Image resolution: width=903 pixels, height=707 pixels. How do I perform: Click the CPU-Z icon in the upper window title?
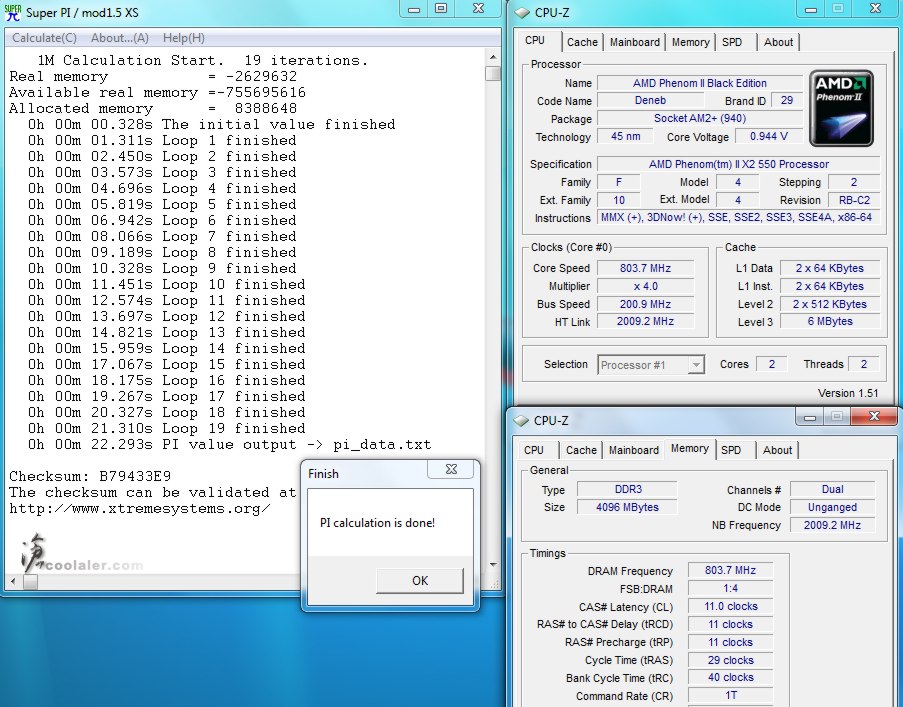[522, 12]
